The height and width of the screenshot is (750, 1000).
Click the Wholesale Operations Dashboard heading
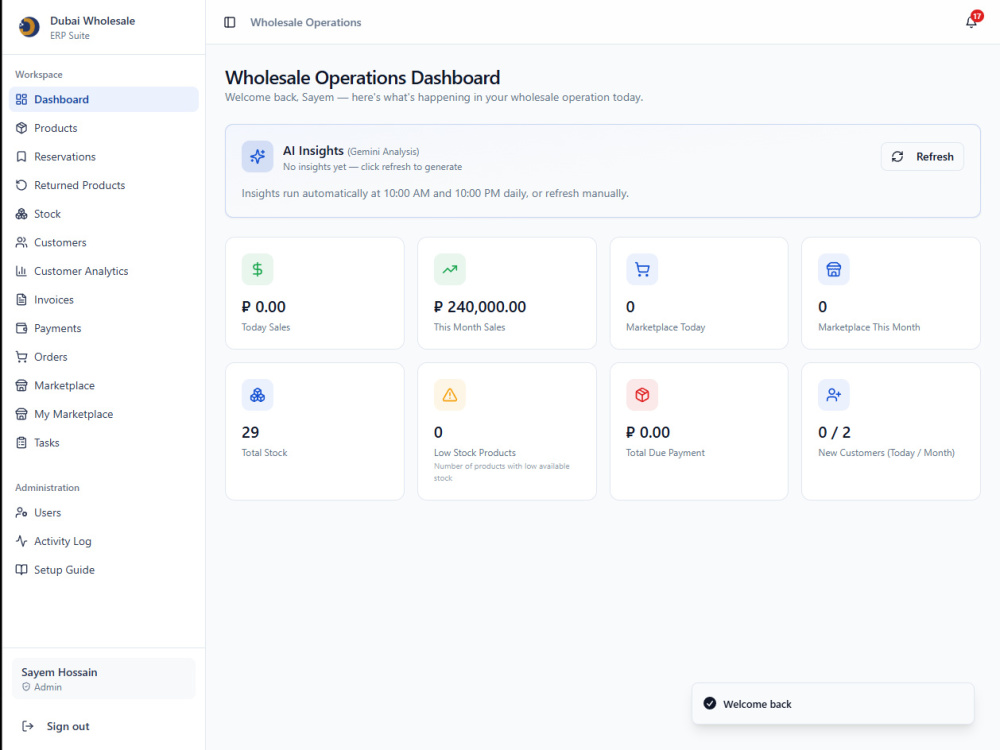pyautogui.click(x=362, y=78)
